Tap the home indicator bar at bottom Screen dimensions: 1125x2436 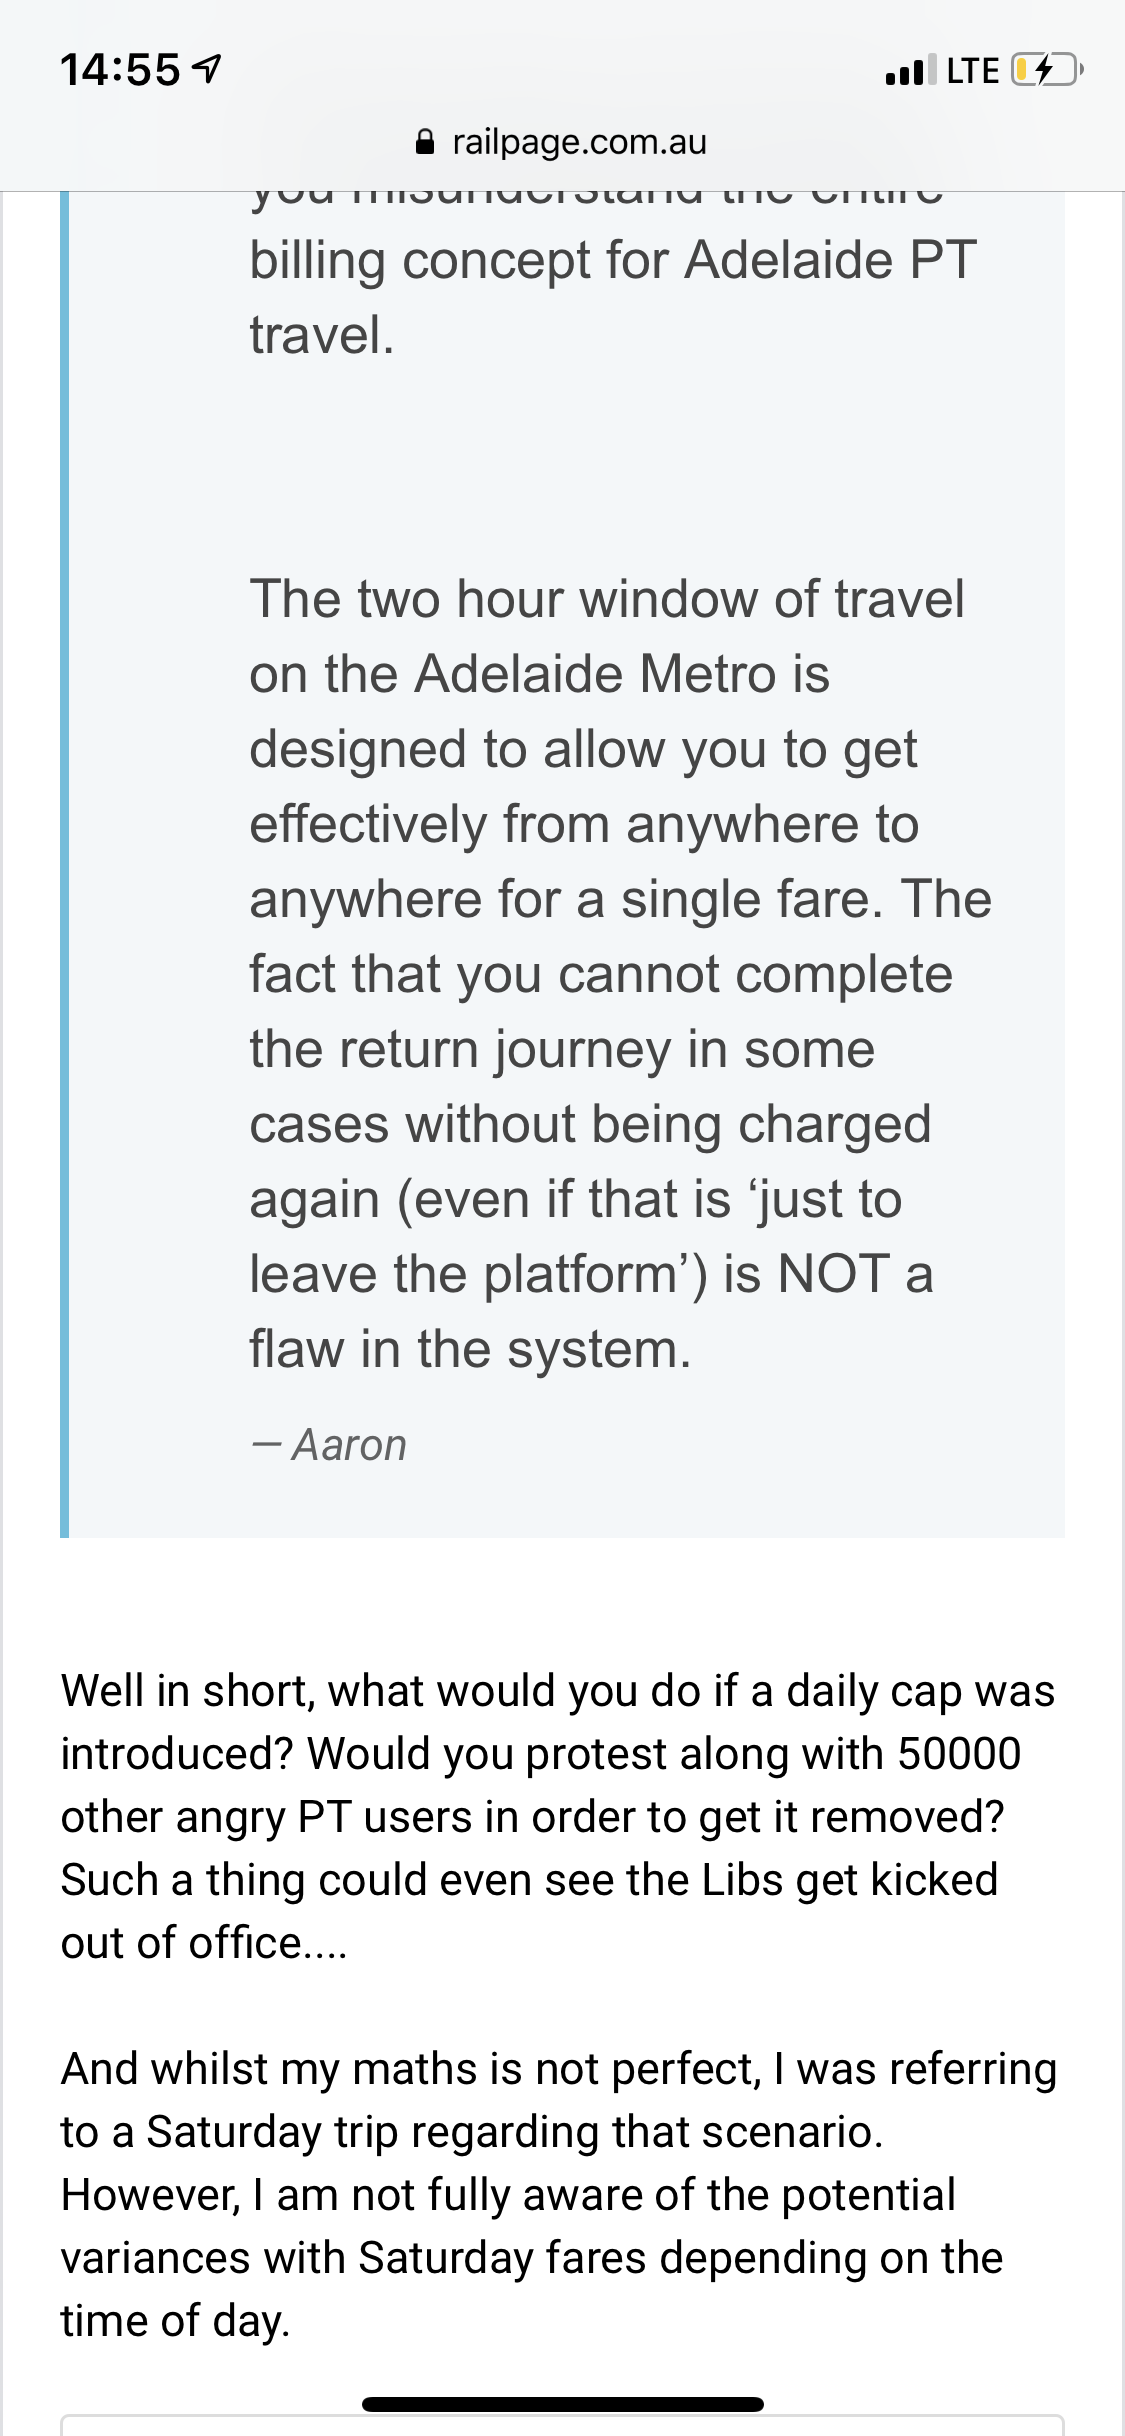[x=563, y=2404]
